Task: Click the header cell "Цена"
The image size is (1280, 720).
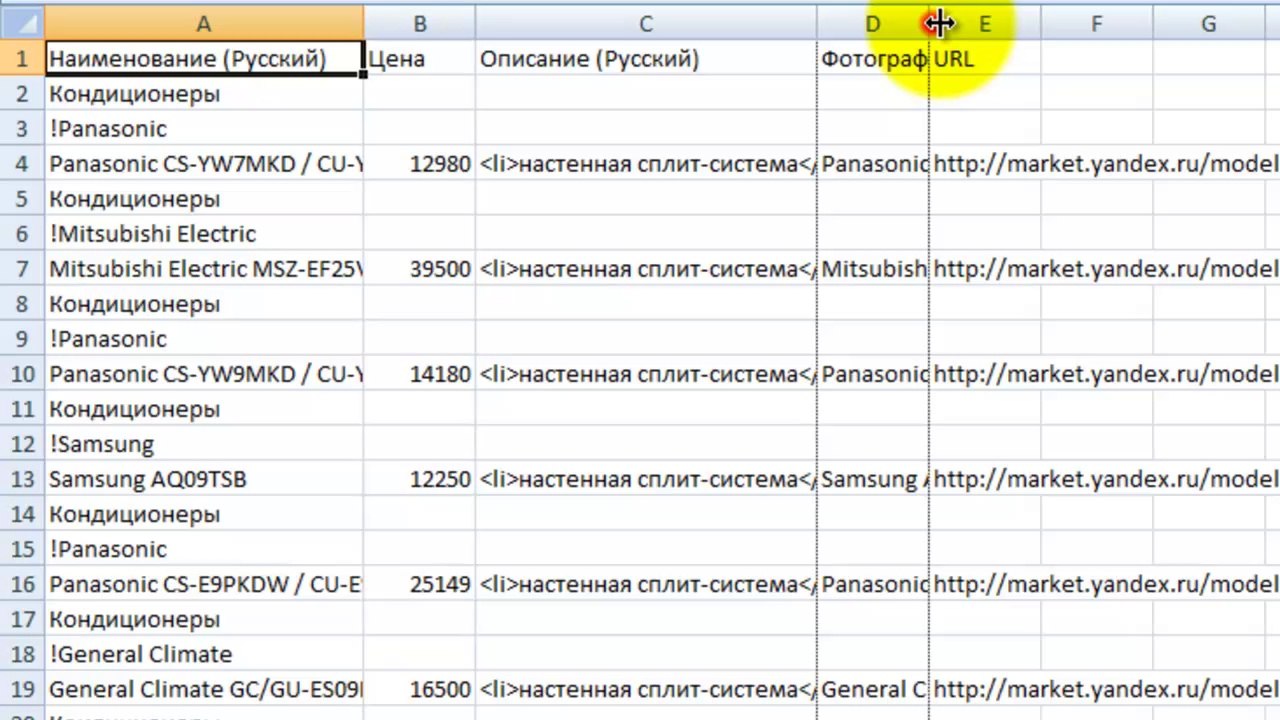Action: click(x=420, y=59)
